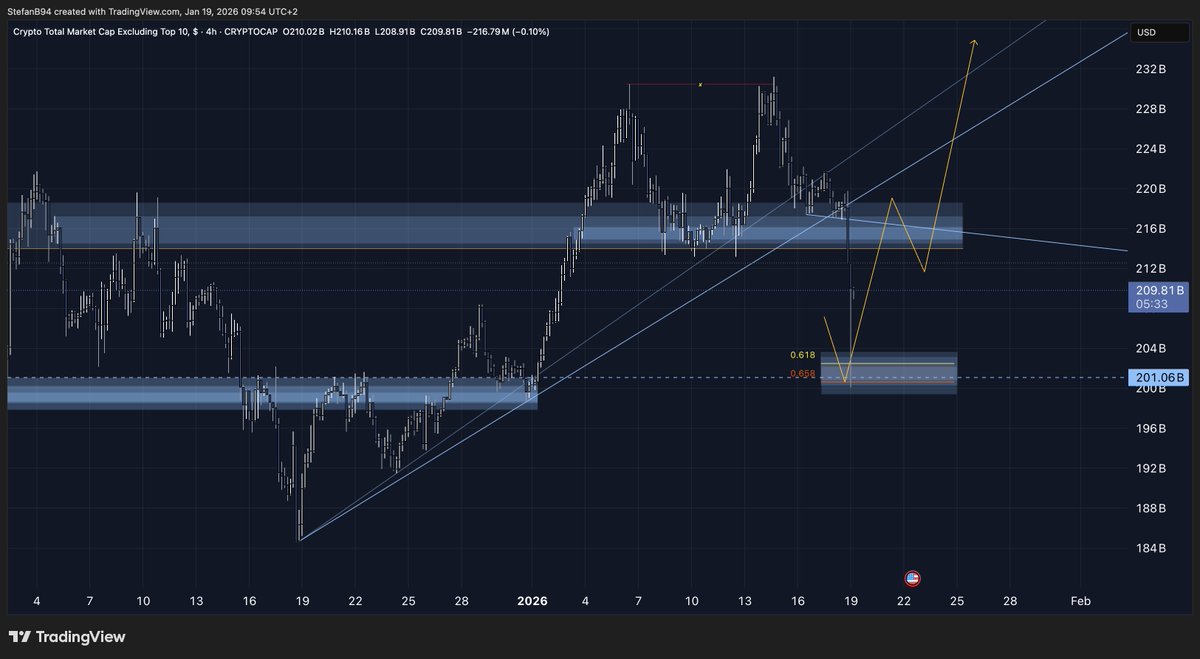Click the 0.618 Fibonacci level label
Image resolution: width=1200 pixels, height=659 pixels.
[x=801, y=353]
